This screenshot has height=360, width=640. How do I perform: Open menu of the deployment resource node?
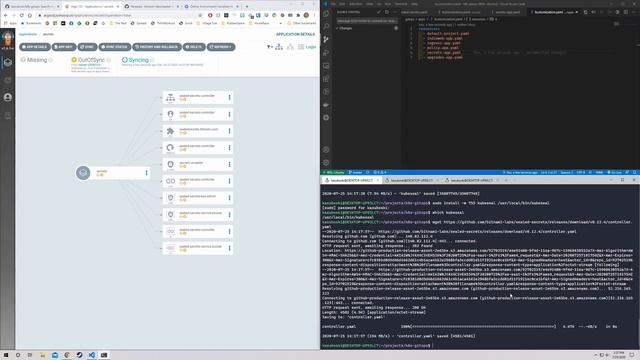click(x=229, y=148)
